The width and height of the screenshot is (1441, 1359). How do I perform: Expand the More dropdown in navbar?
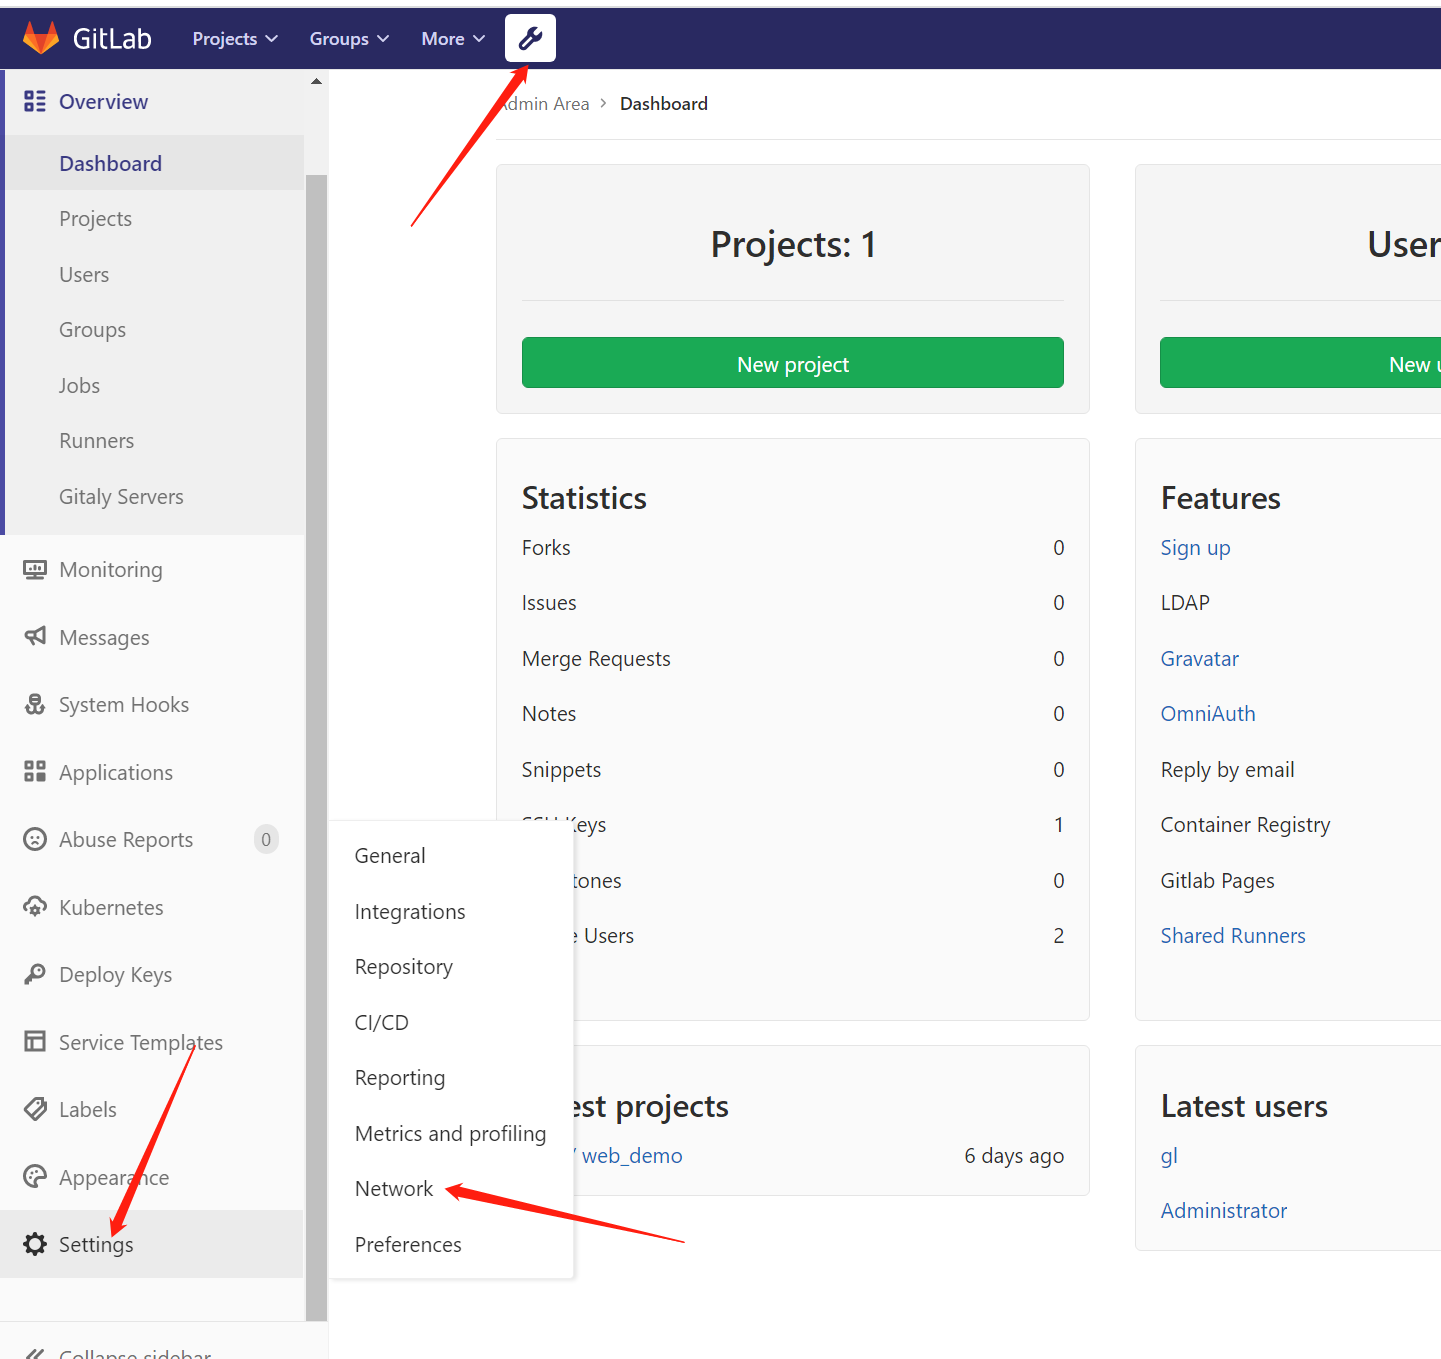coord(453,38)
